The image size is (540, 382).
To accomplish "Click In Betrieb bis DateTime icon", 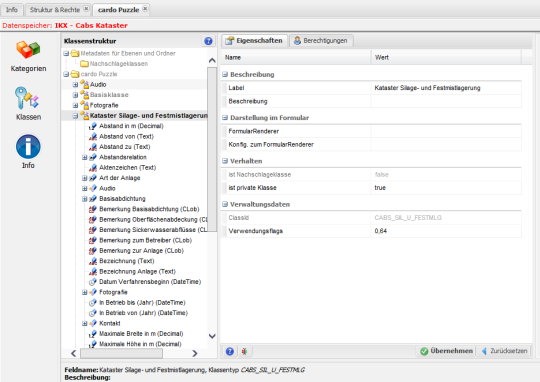I will point(93,303).
